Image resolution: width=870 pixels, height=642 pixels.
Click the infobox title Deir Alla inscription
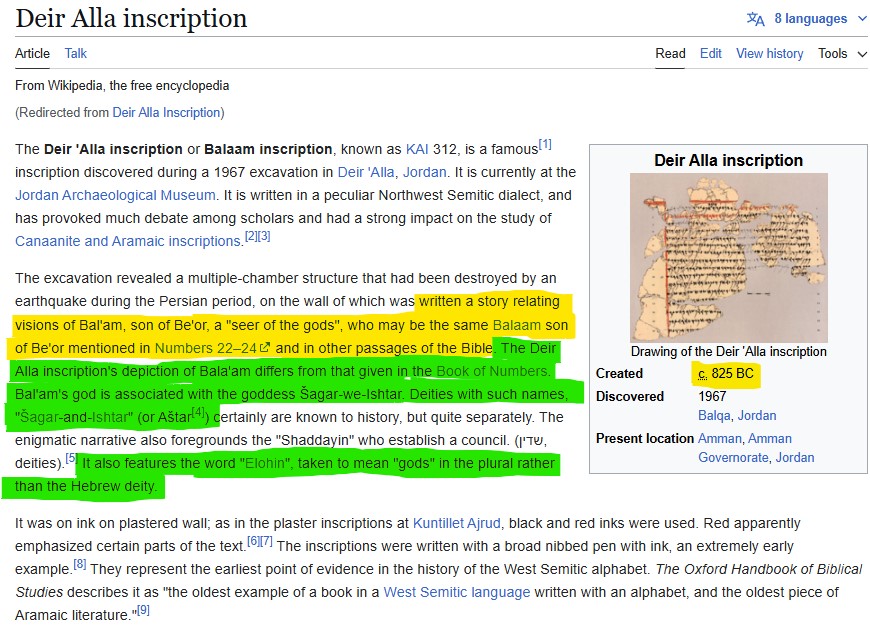point(729,160)
